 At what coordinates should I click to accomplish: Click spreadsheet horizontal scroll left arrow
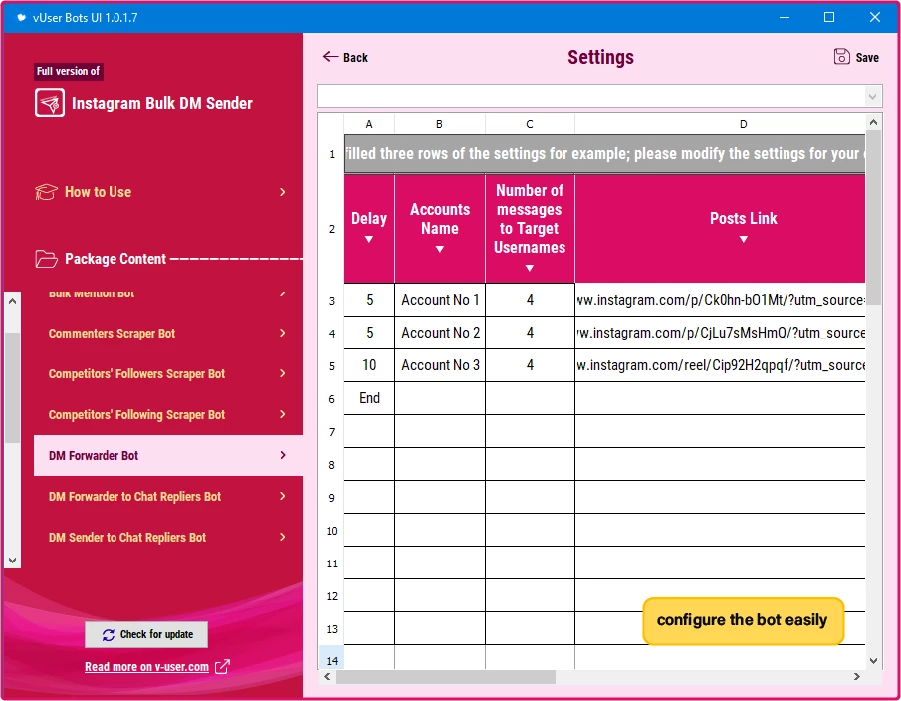[327, 677]
